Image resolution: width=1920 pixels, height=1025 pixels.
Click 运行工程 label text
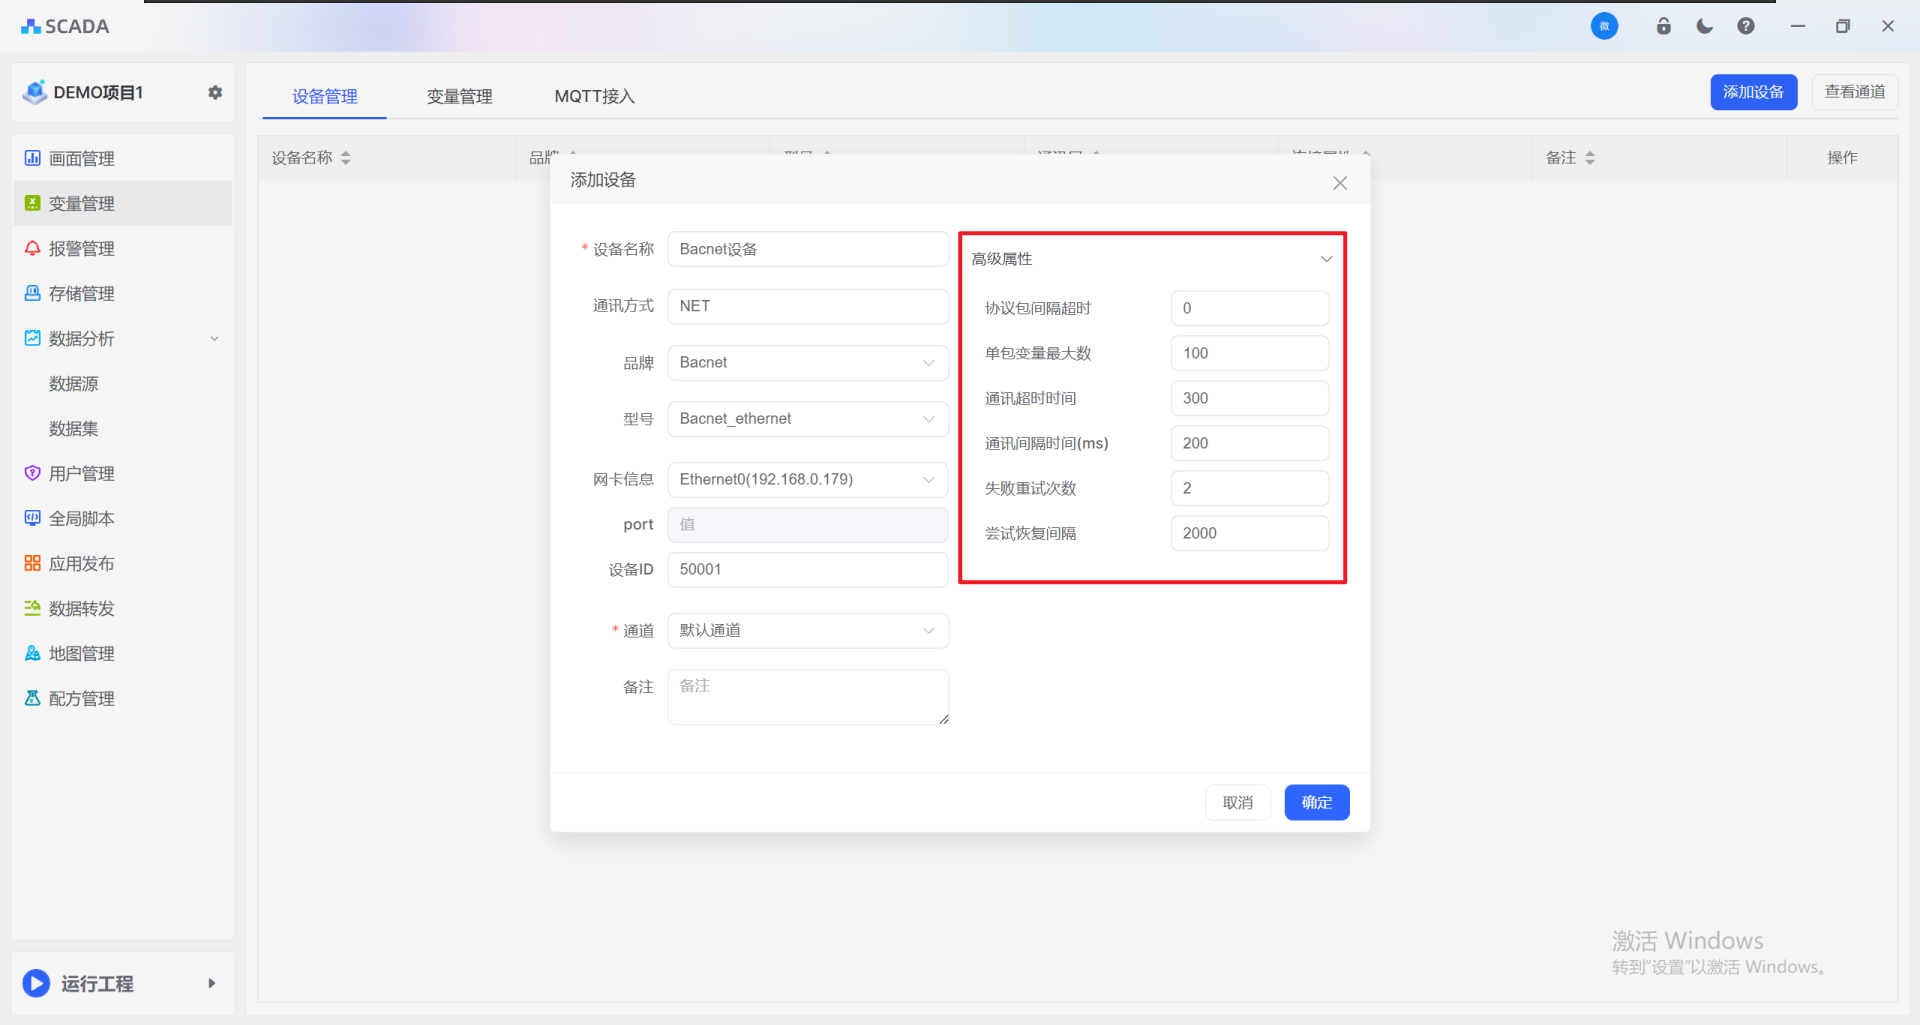[98, 984]
